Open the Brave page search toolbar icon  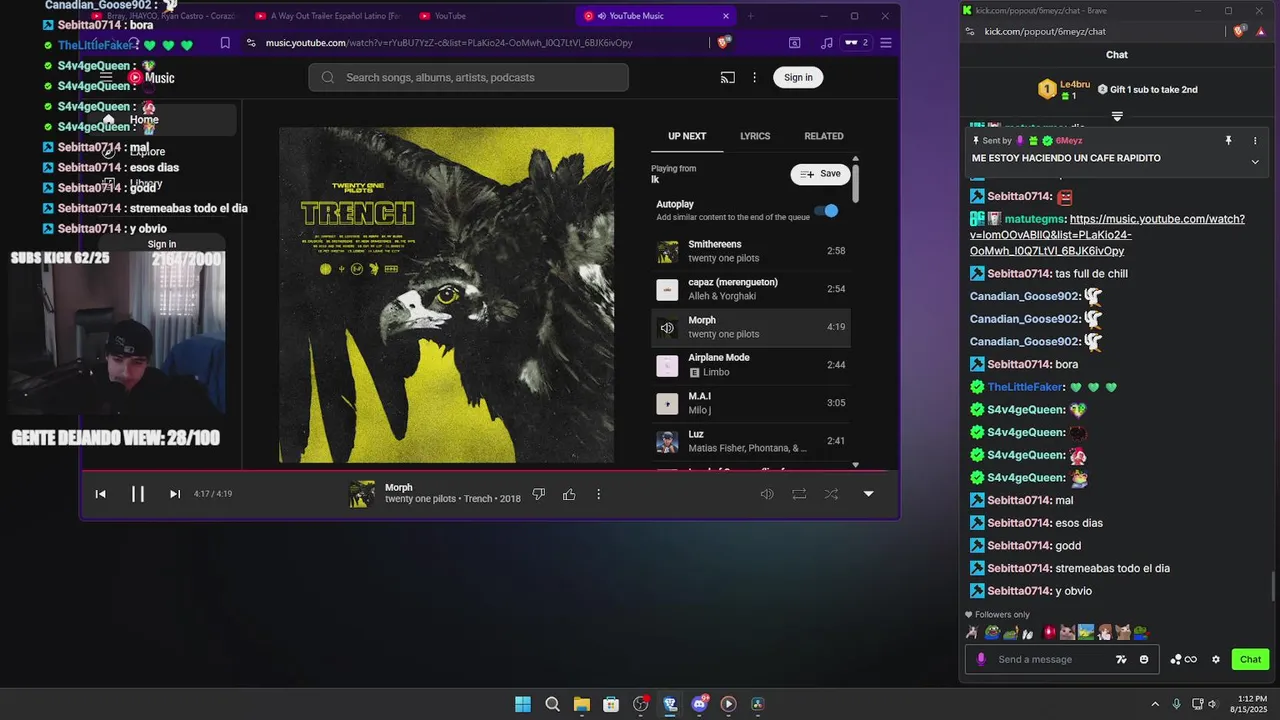[794, 43]
